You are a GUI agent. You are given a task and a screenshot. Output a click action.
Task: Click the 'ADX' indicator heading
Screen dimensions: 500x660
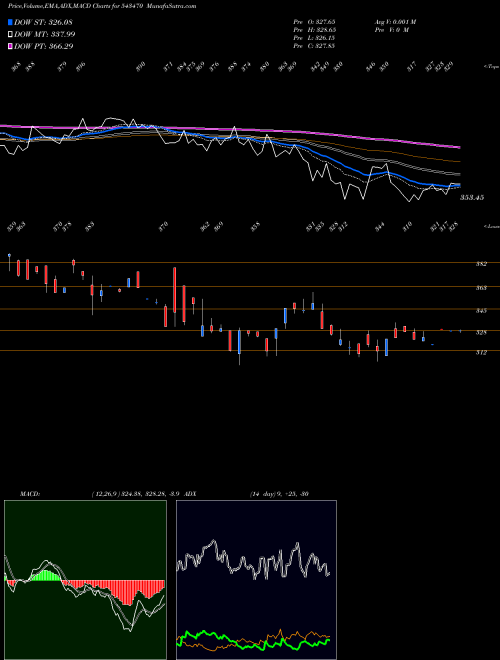point(190,494)
